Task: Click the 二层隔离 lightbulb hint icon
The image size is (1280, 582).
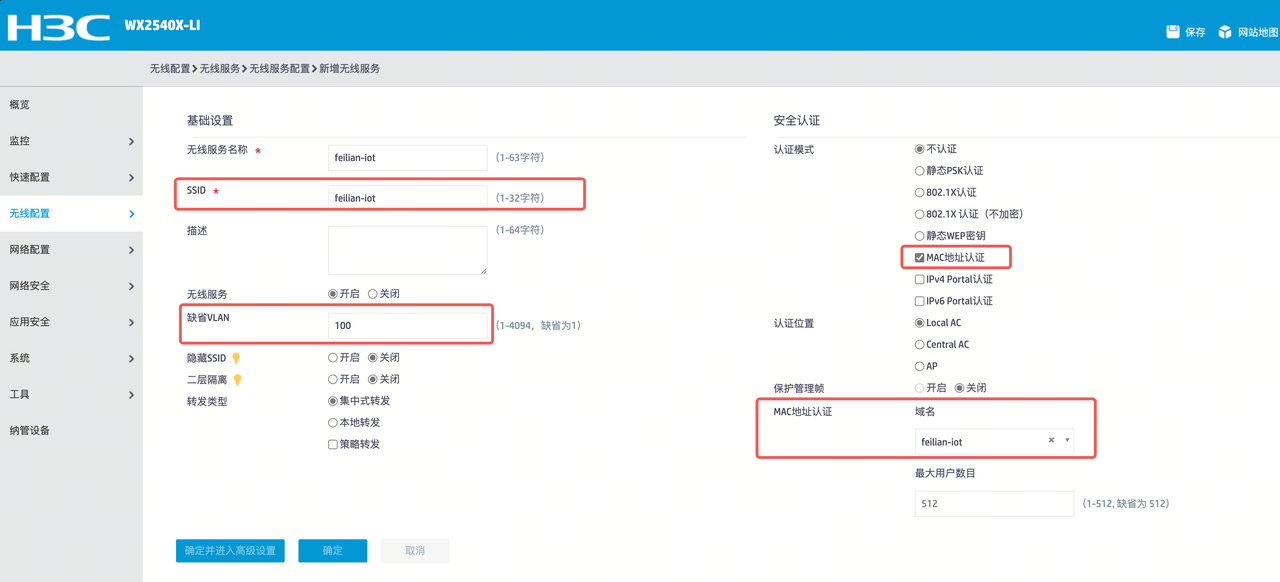Action: pyautogui.click(x=237, y=380)
